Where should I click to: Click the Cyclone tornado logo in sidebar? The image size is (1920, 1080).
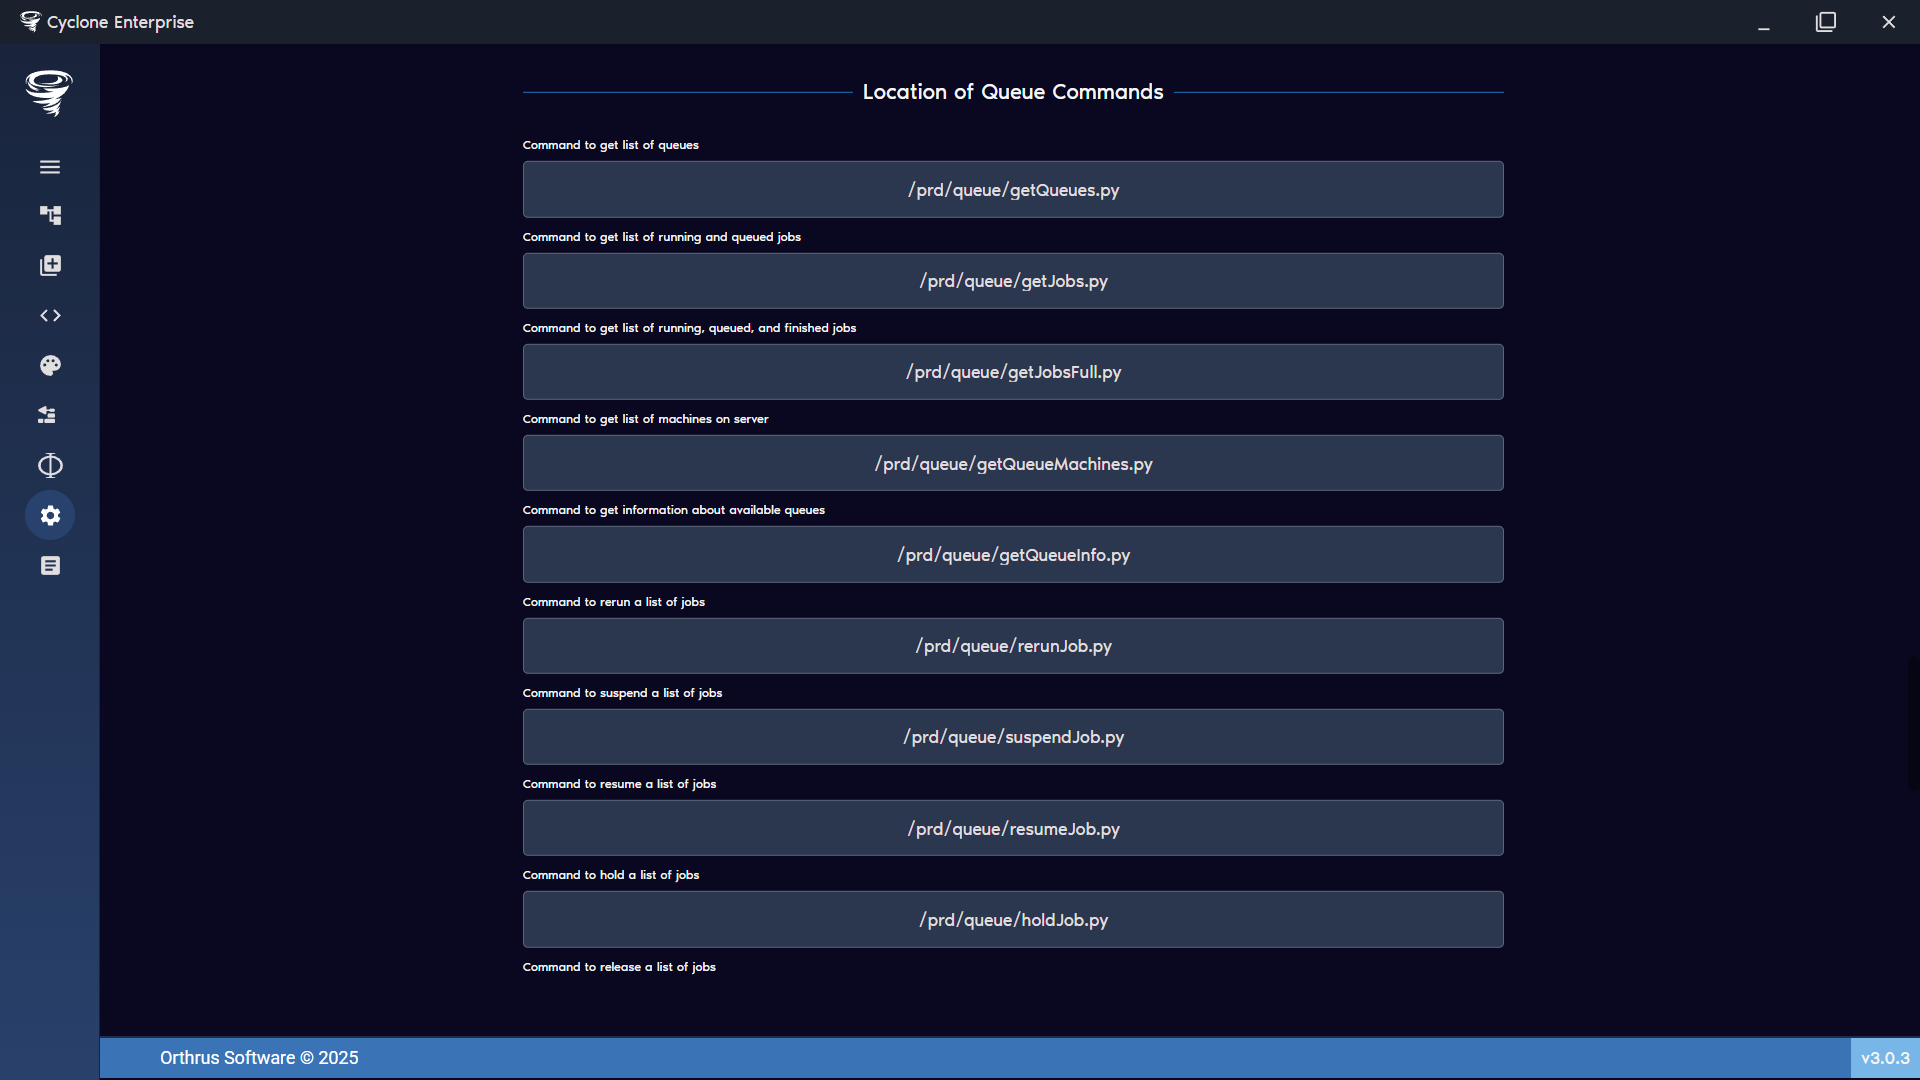[50, 93]
